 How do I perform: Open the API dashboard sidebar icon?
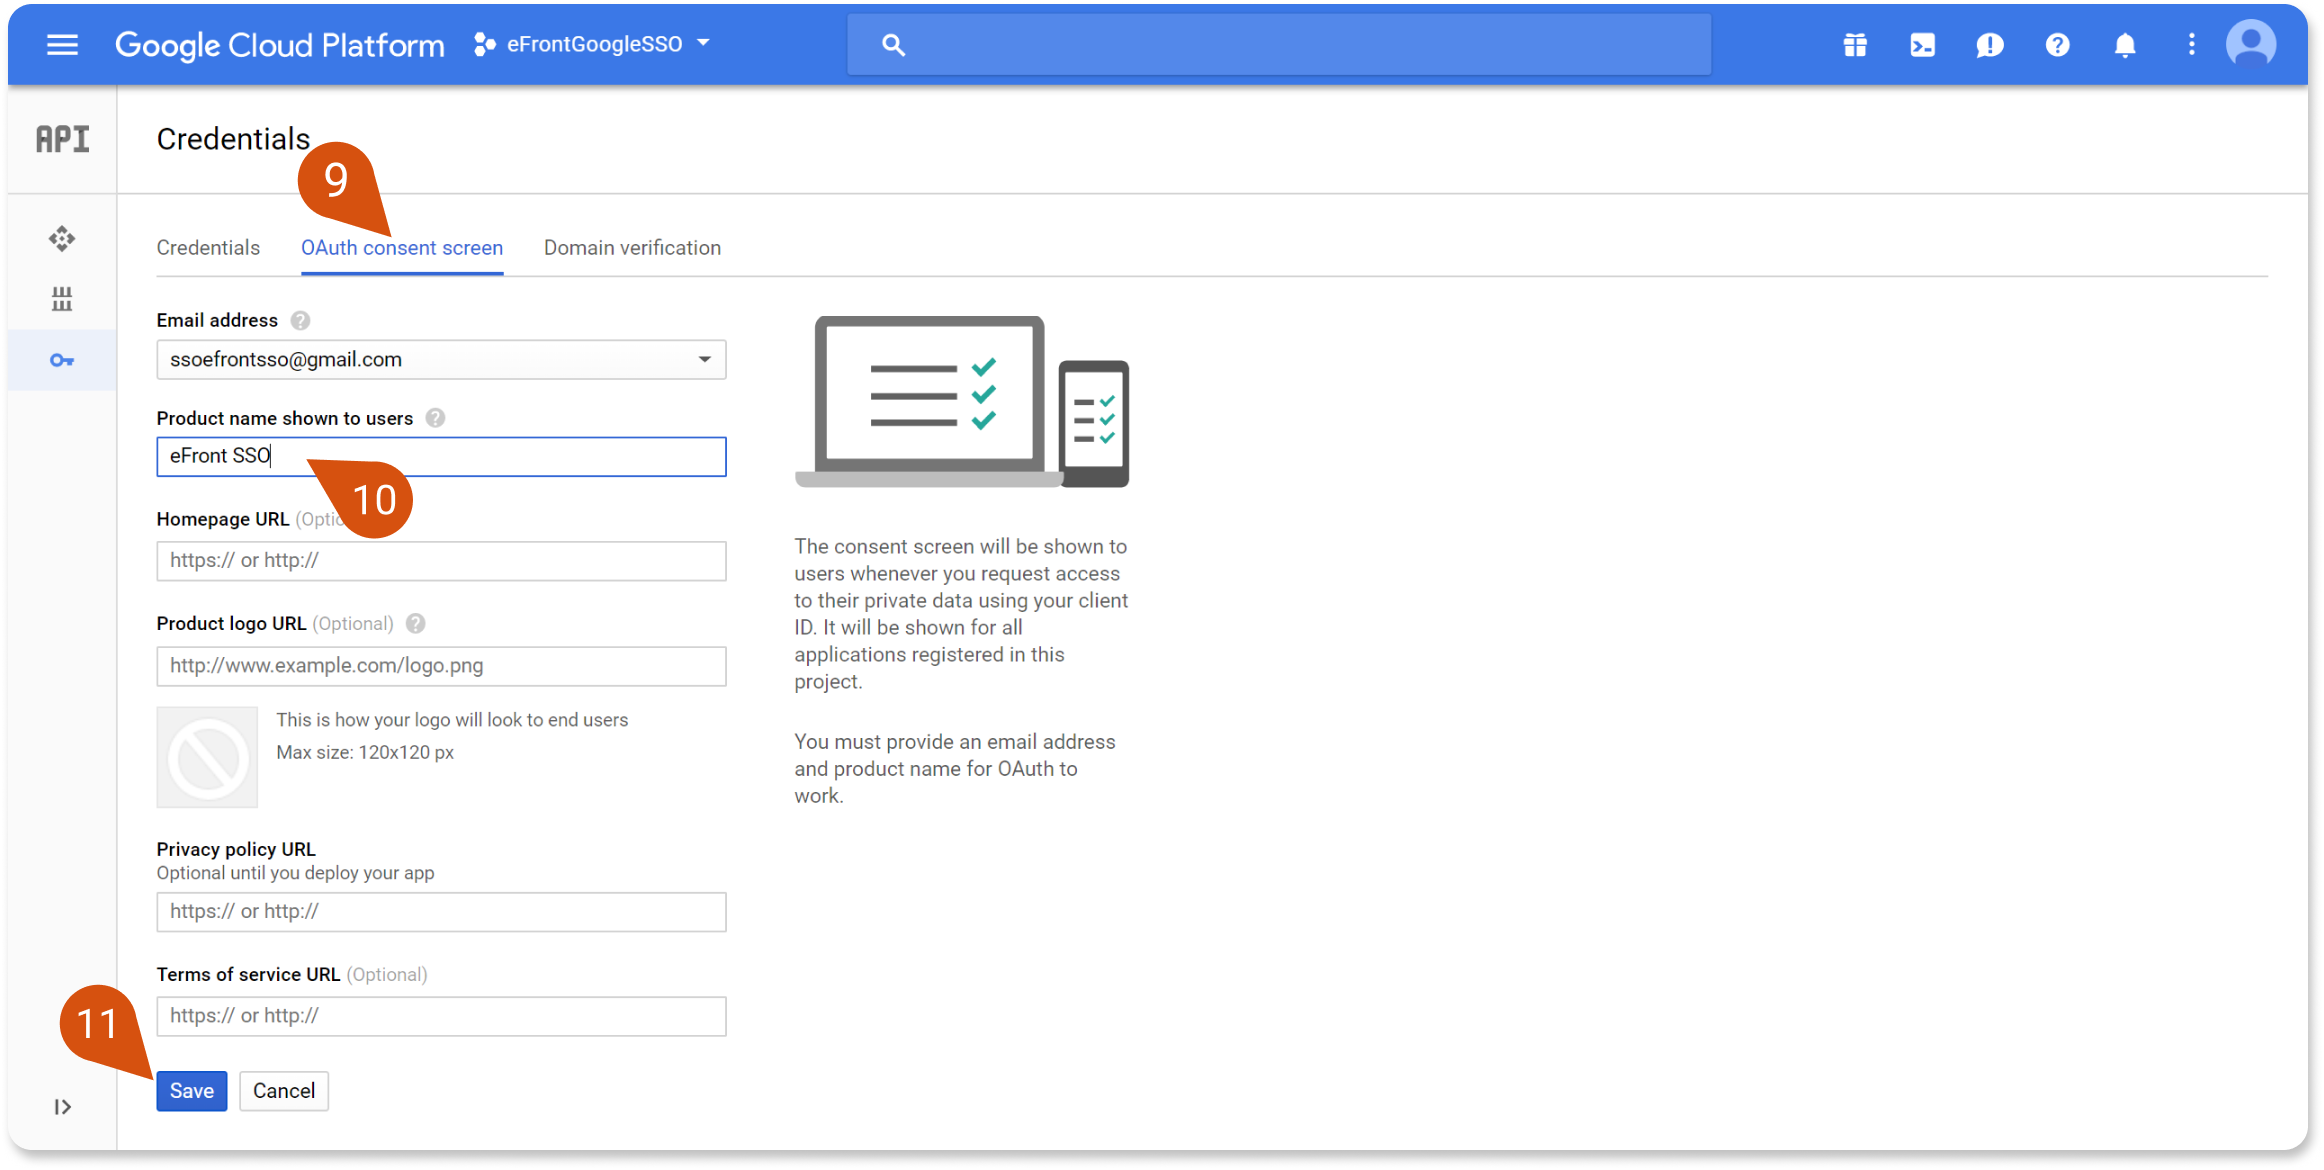pos(62,238)
